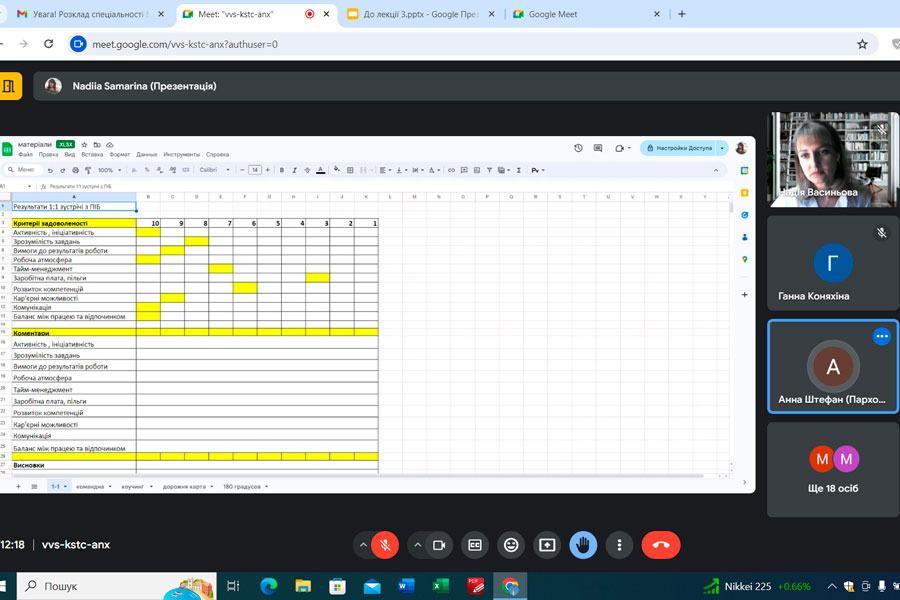This screenshot has height=600, width=900.
Task: Open the Инструменты menu in Sheets
Action: click(x=181, y=154)
